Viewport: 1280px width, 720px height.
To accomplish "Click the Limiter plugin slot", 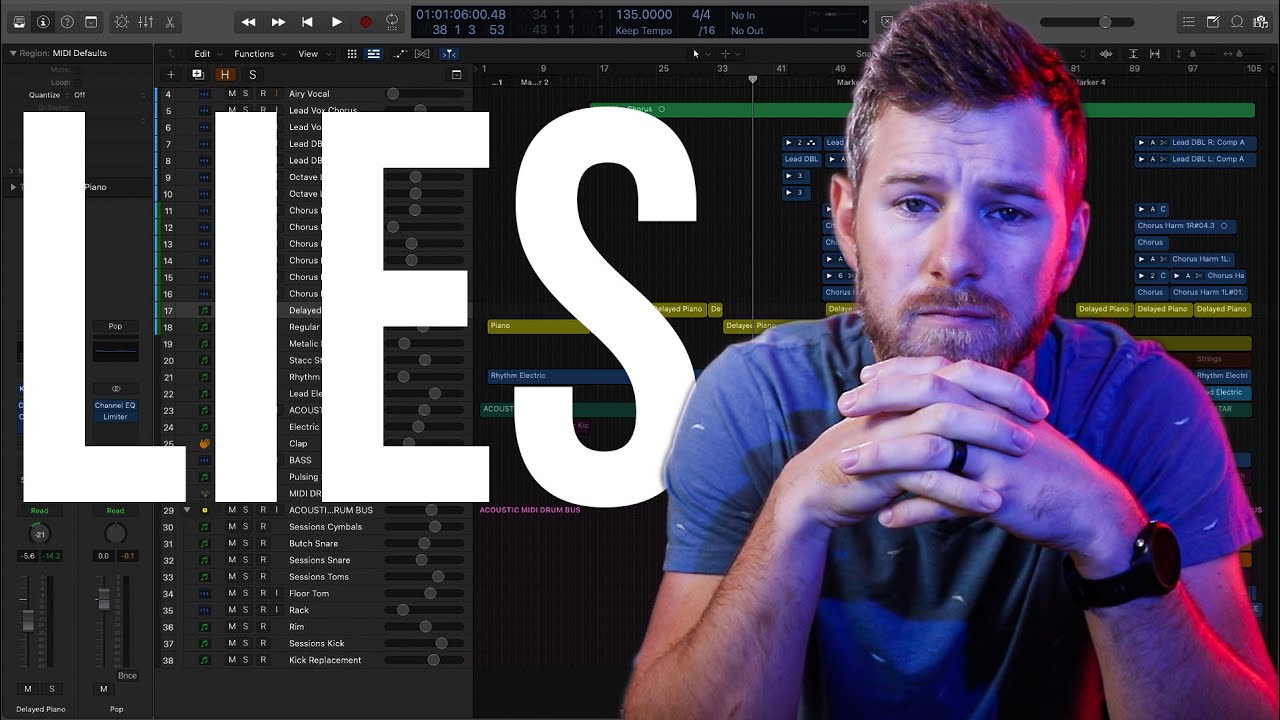I will (115, 416).
